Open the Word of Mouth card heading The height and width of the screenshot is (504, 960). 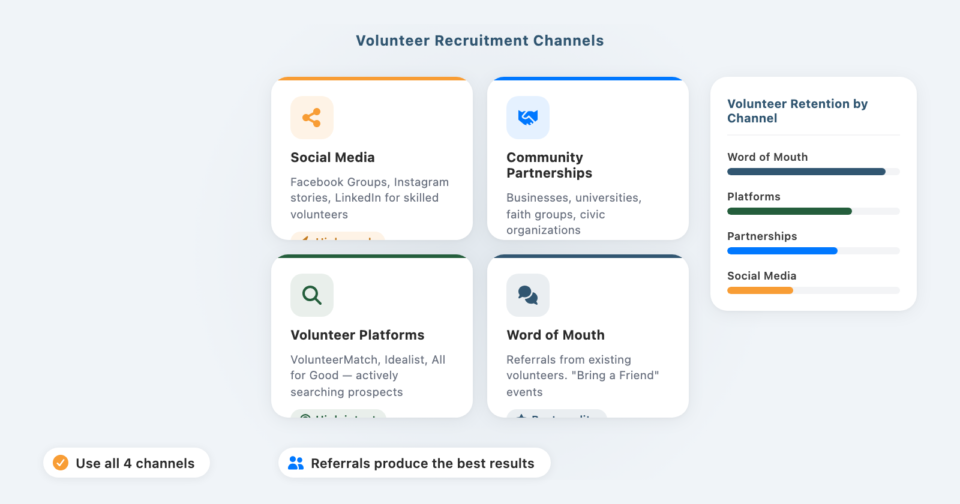[555, 335]
